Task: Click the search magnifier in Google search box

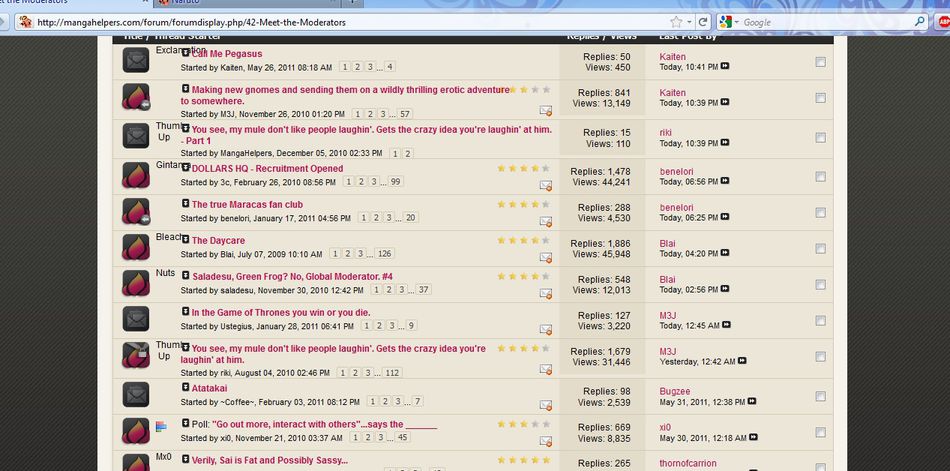Action: [920, 22]
